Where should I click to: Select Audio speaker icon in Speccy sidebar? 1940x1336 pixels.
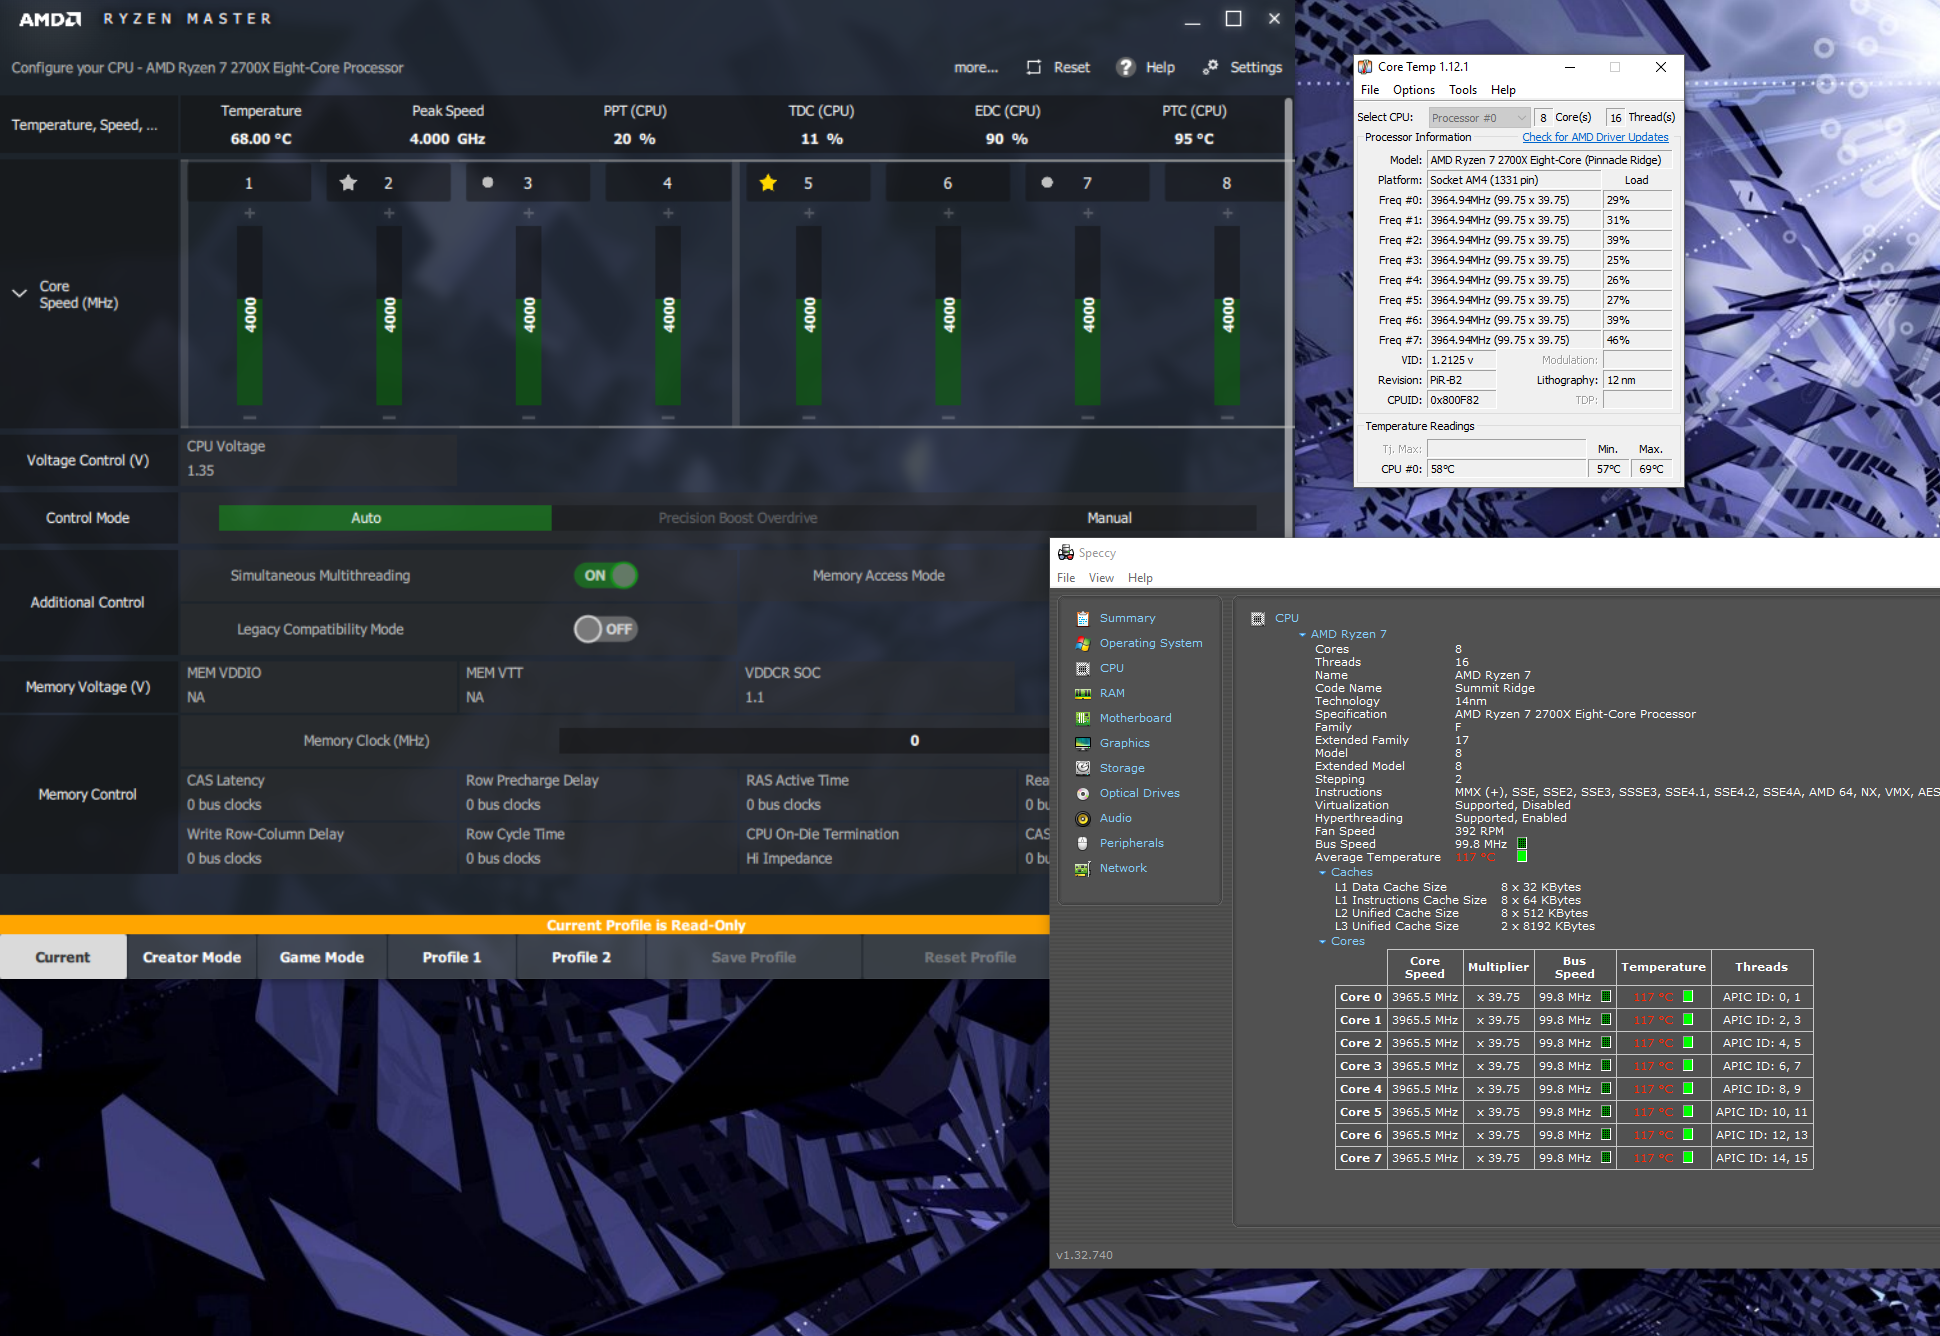(1082, 818)
